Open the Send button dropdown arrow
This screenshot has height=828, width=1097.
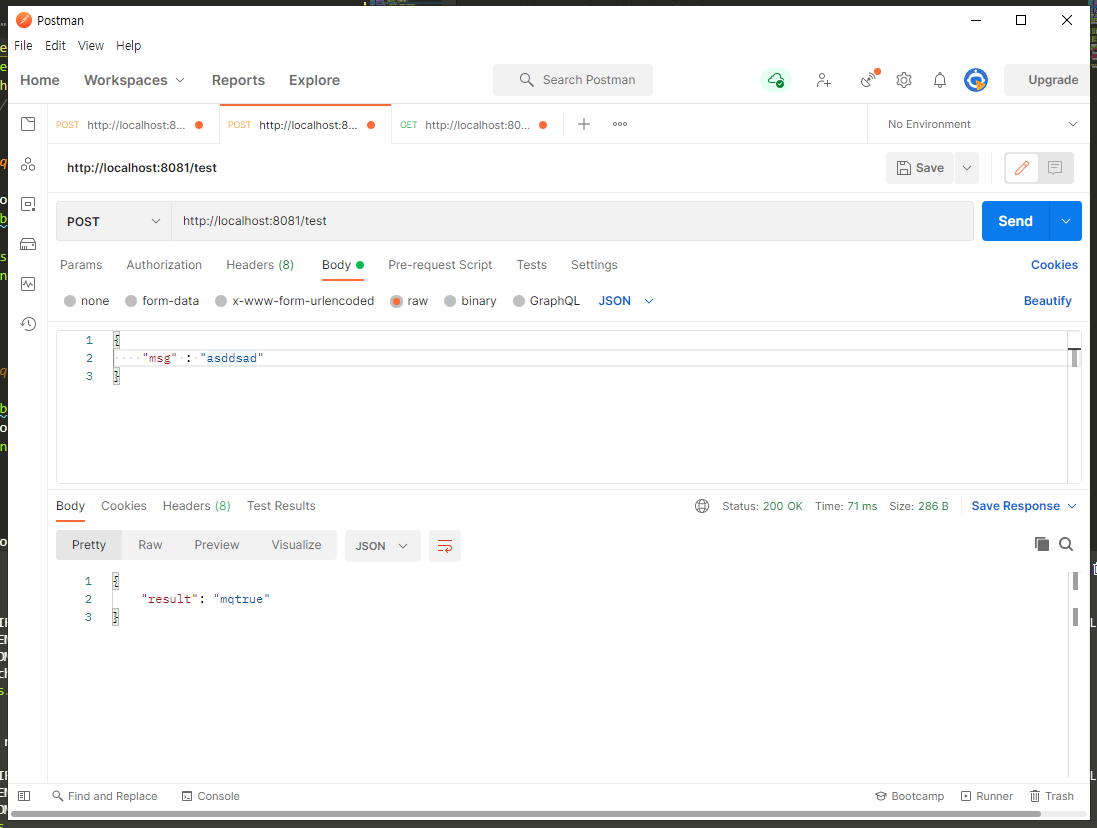coord(1066,221)
